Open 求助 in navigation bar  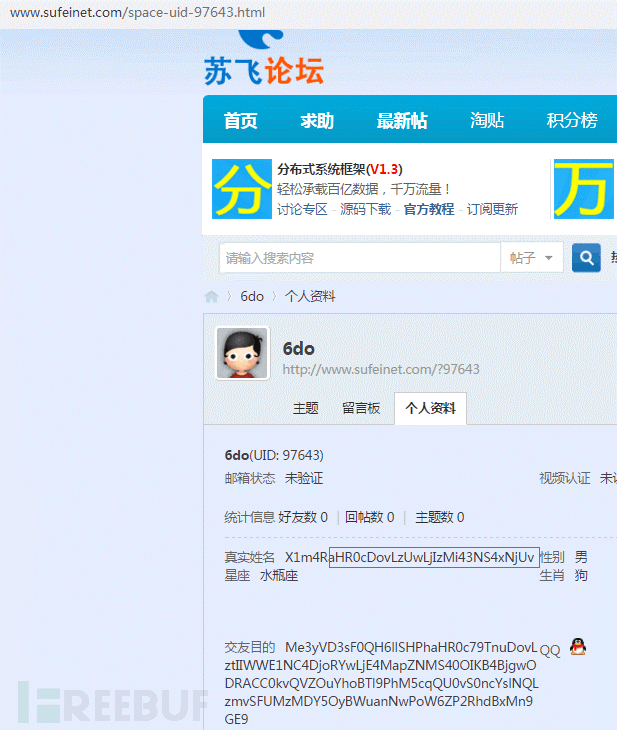coord(317,121)
